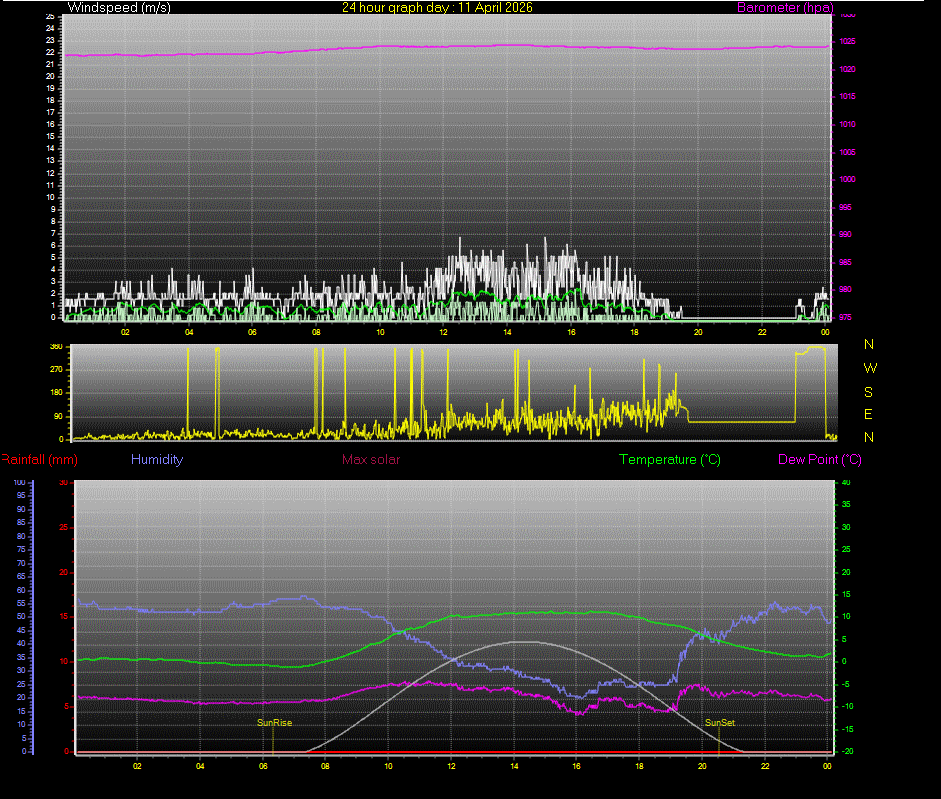Click the yellow W compass marker

pyautogui.click(x=869, y=367)
